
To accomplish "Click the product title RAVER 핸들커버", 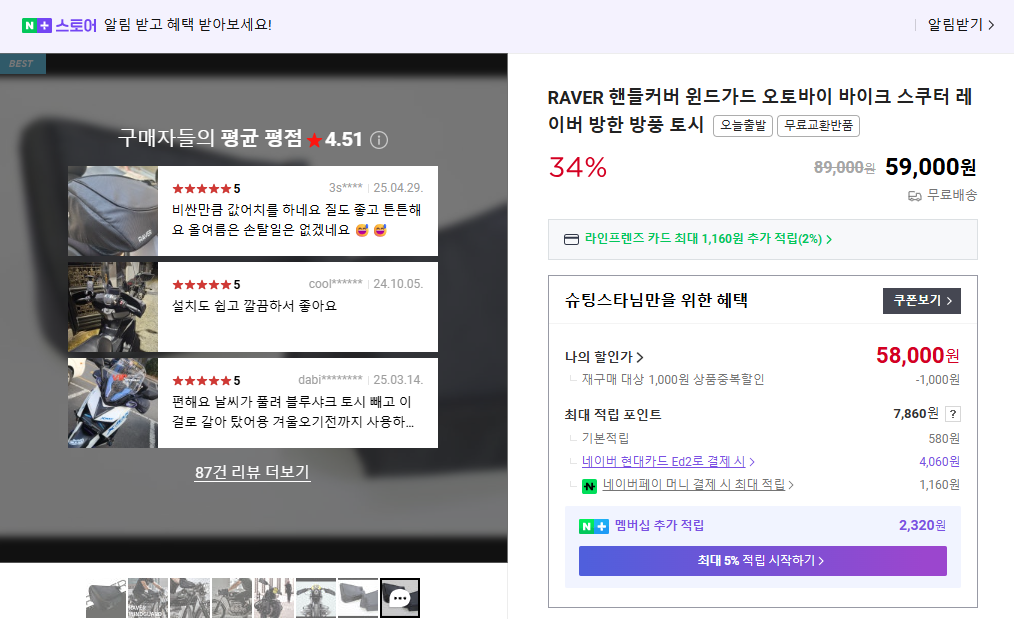I will 760,110.
